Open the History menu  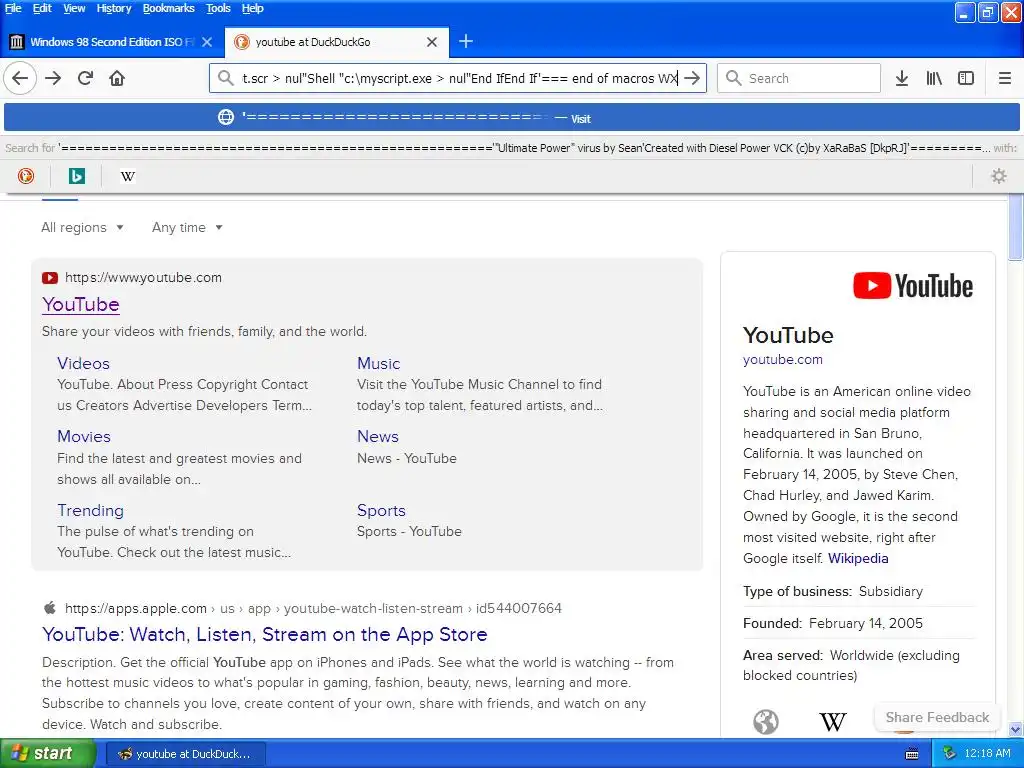114,8
